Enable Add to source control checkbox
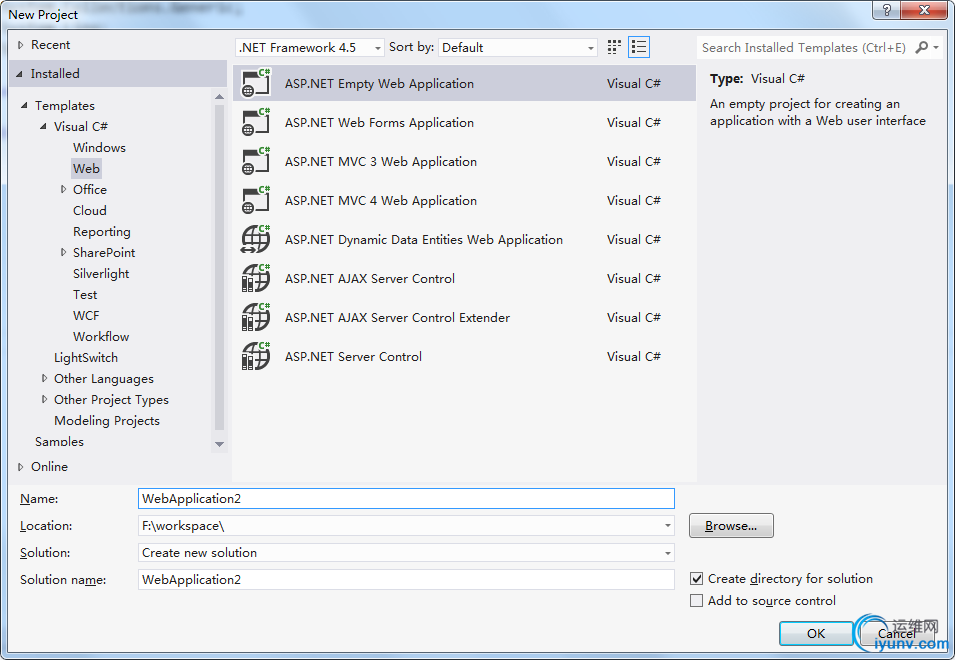 [x=696, y=600]
